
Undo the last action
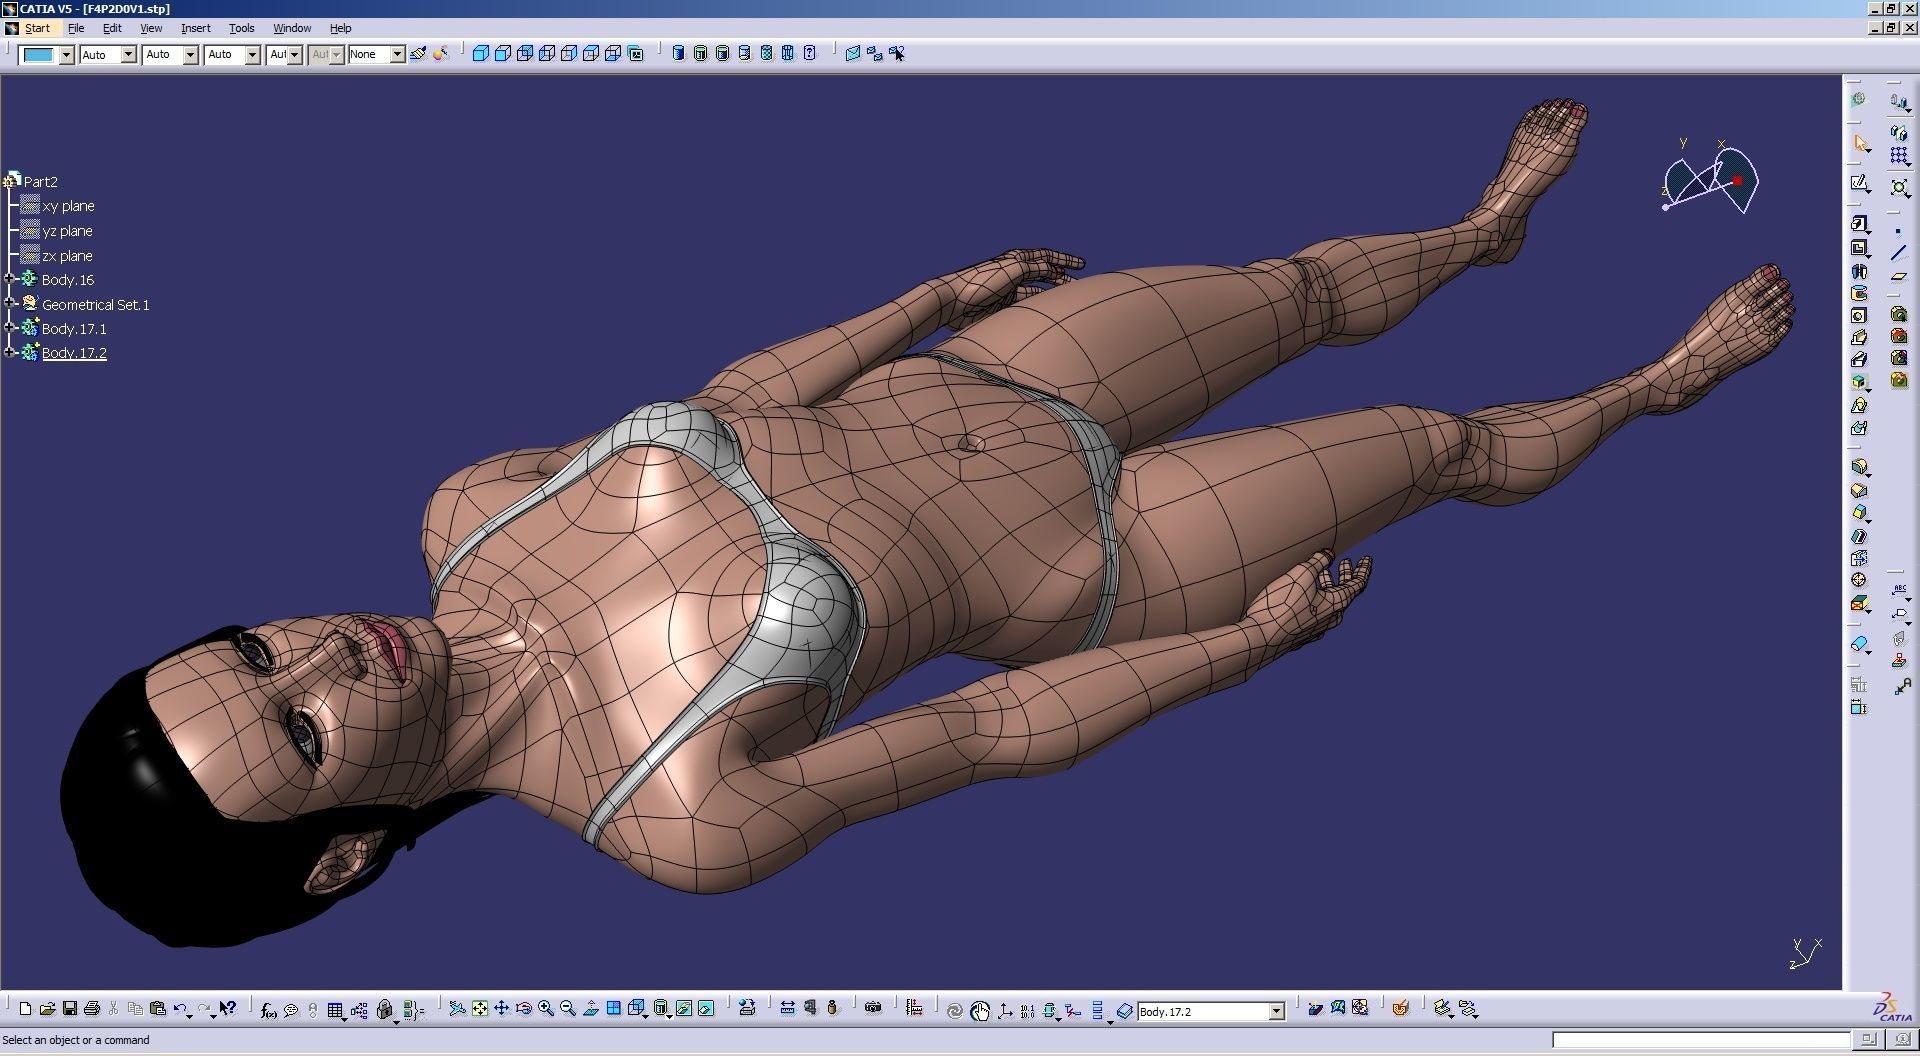pos(181,1009)
